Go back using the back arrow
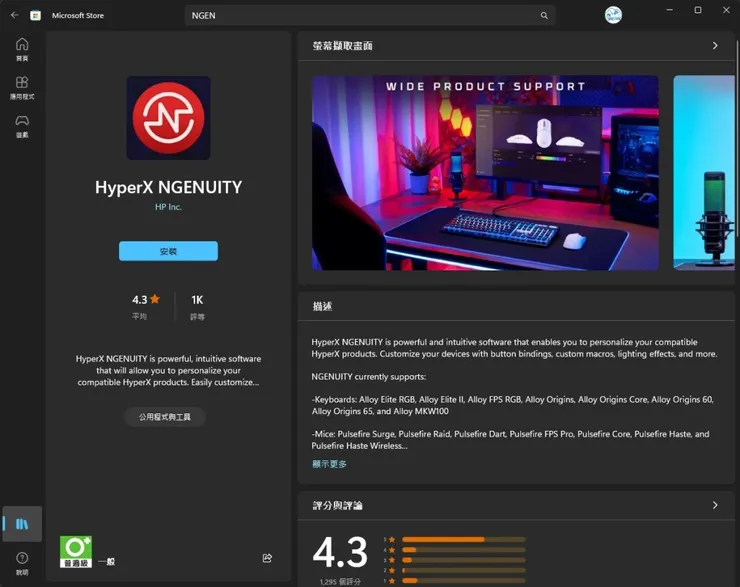Image resolution: width=740 pixels, height=587 pixels. (x=15, y=15)
